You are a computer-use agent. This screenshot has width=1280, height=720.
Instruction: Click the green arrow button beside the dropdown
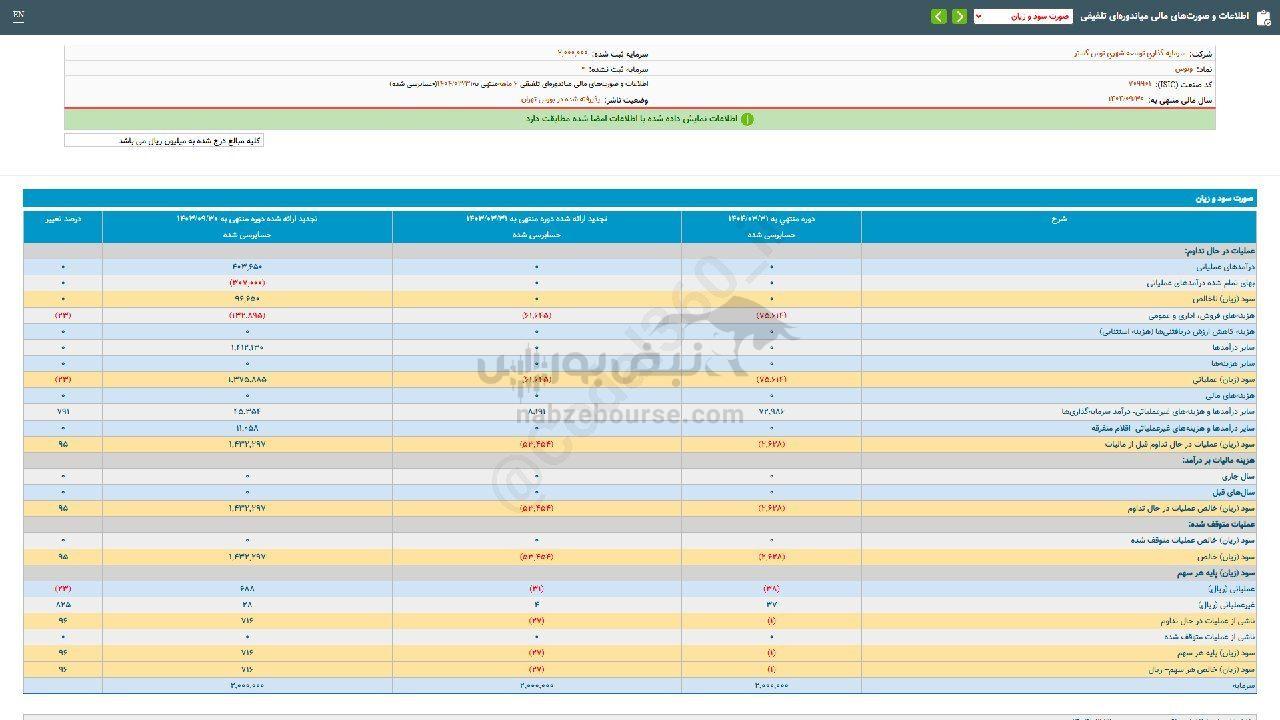959,17
